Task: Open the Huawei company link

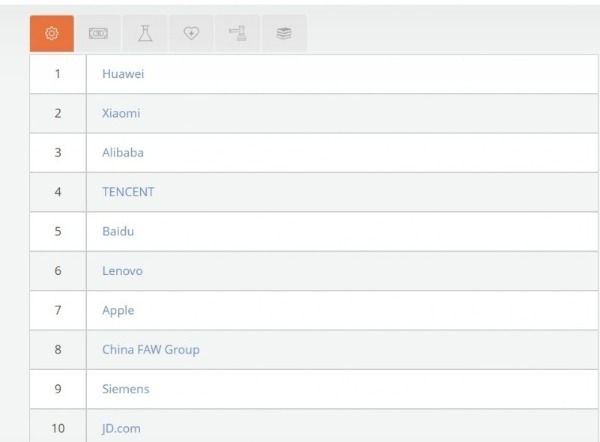Action: click(x=124, y=73)
